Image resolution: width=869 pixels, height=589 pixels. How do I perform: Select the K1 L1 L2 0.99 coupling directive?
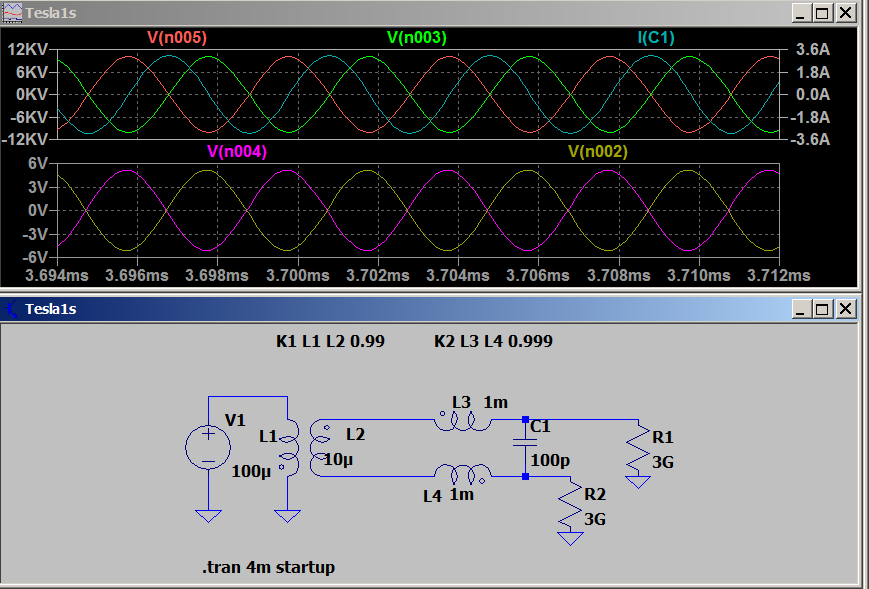click(x=330, y=341)
